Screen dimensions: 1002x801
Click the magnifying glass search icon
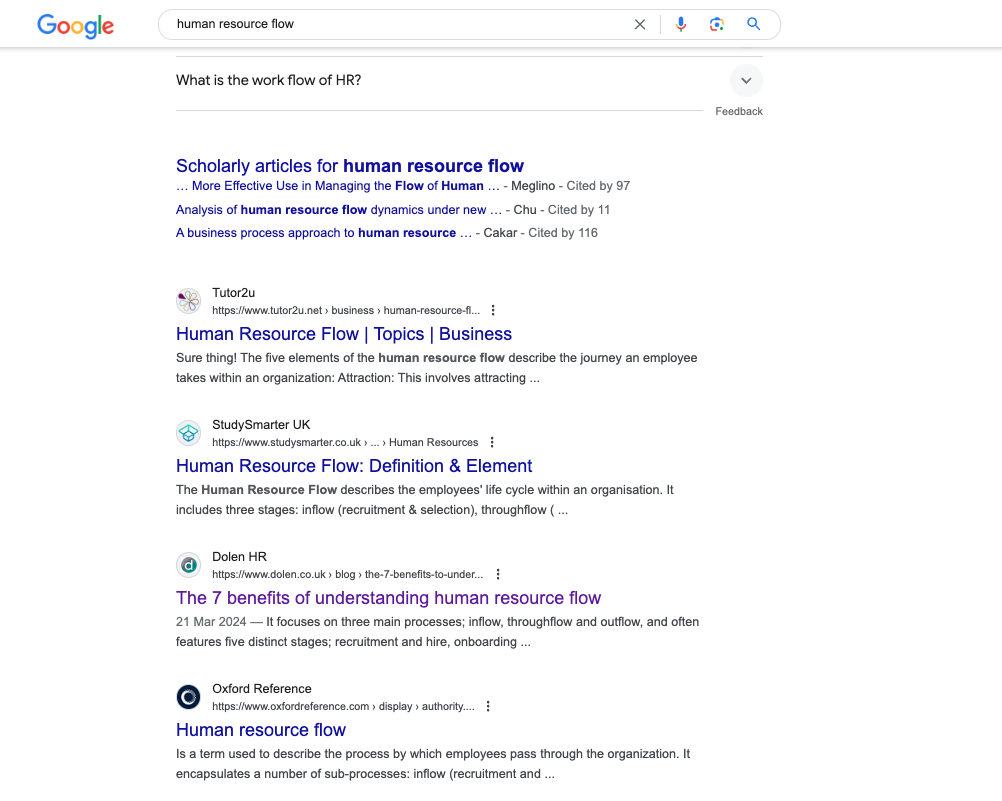(753, 24)
